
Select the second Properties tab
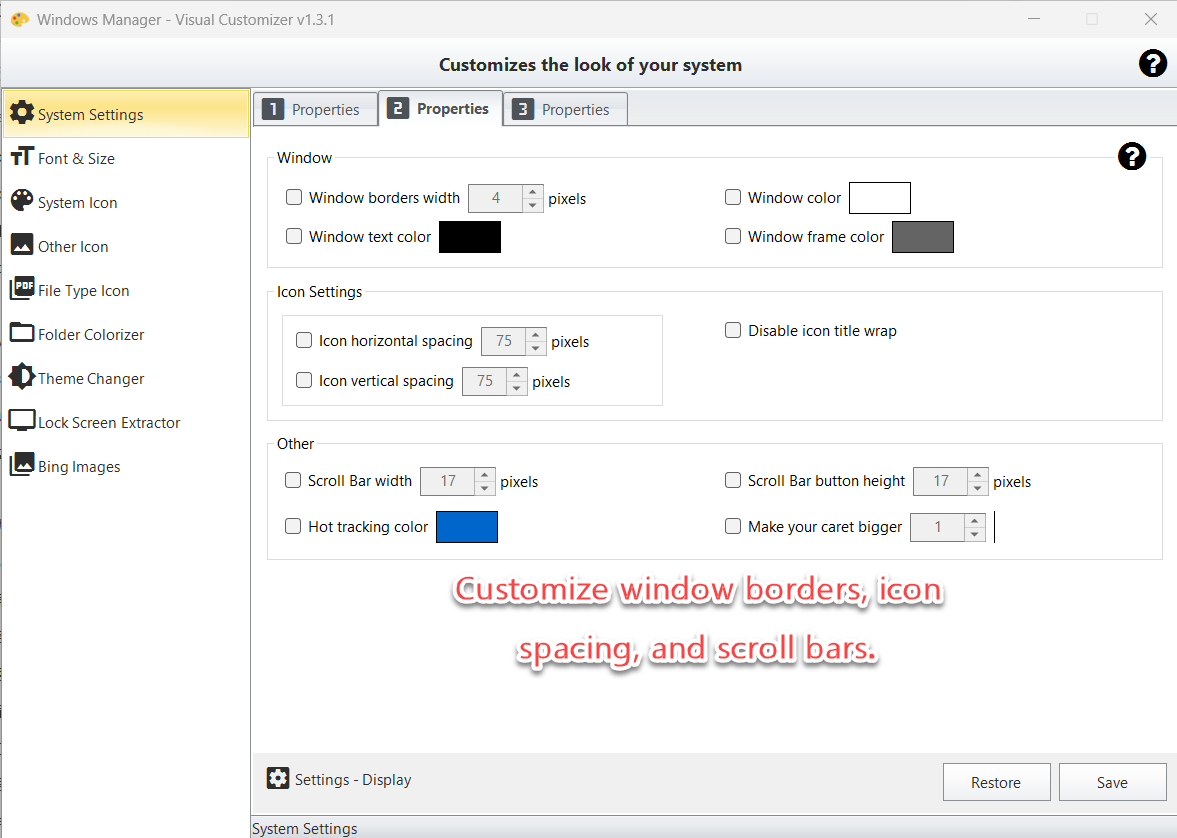[x=441, y=108]
